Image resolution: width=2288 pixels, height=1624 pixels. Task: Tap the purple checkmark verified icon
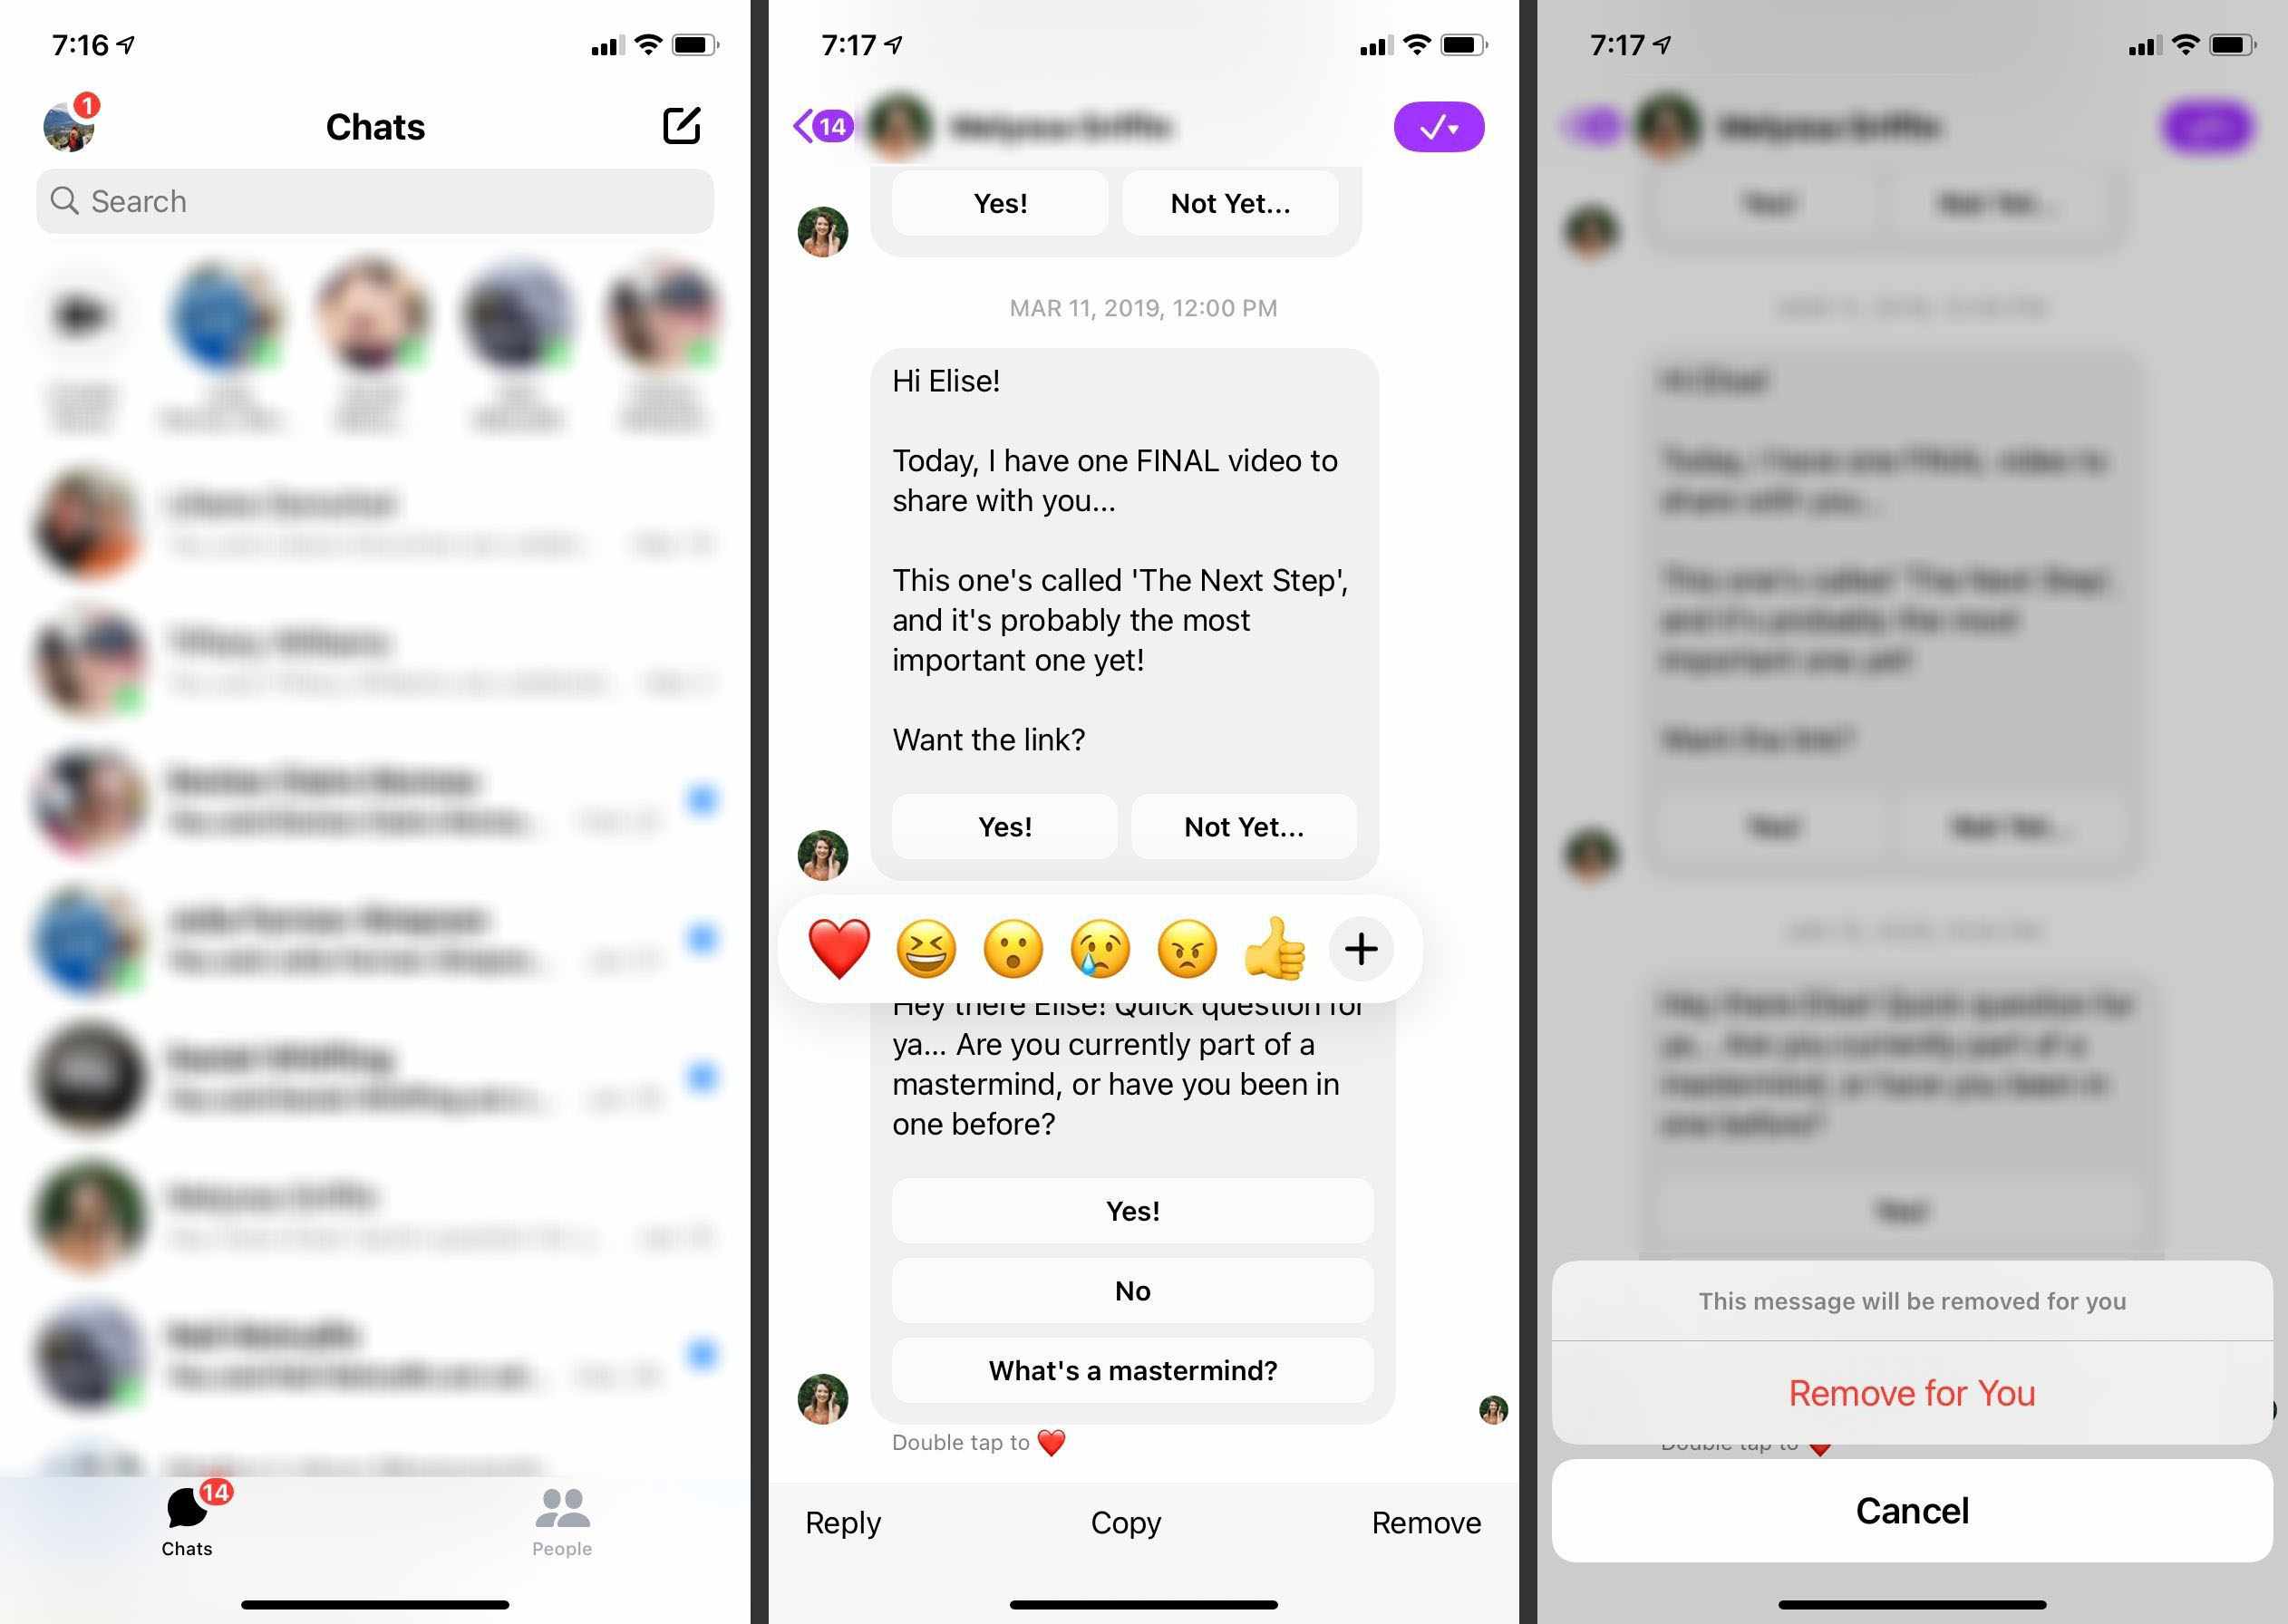tap(1441, 125)
